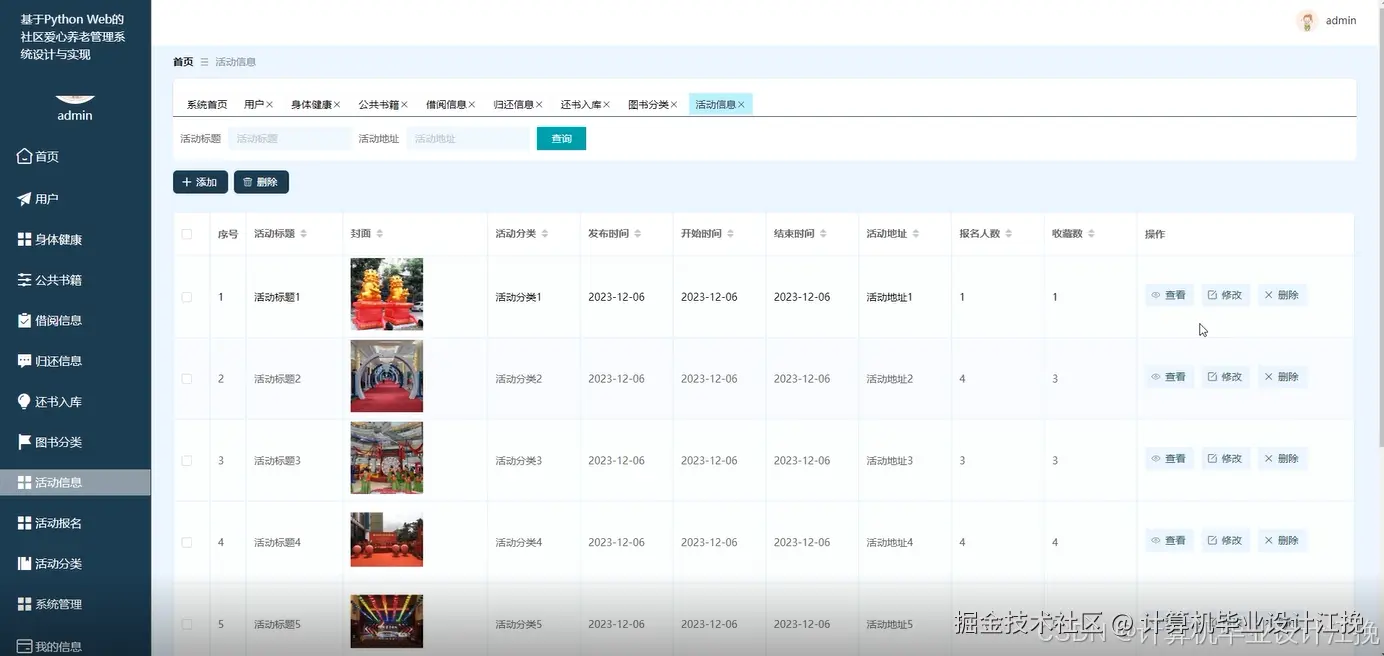Image resolution: width=1384 pixels, height=656 pixels.
Task: Sort by 发布时间 column
Action: pyautogui.click(x=638, y=234)
